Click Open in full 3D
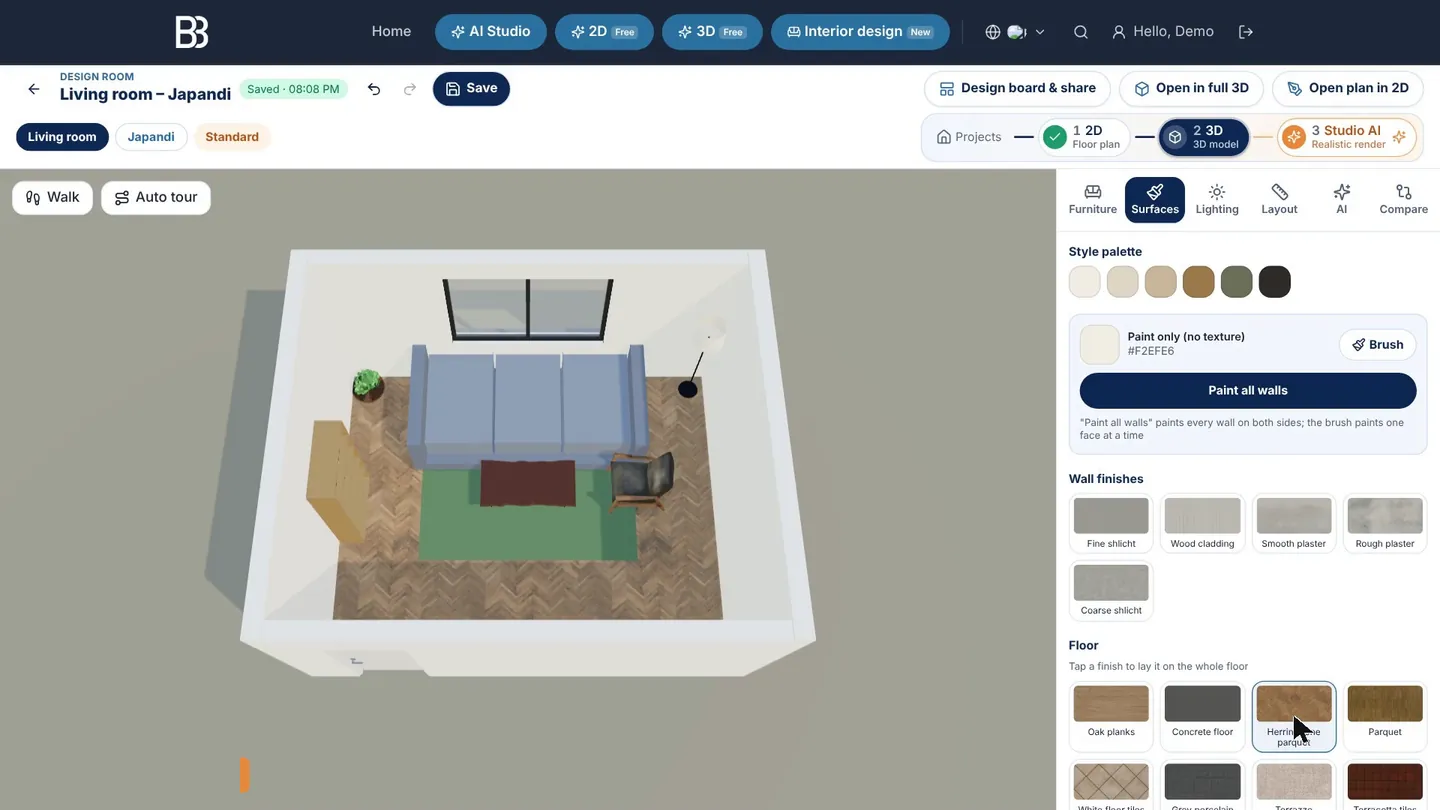Image resolution: width=1440 pixels, height=810 pixels. (x=1191, y=89)
